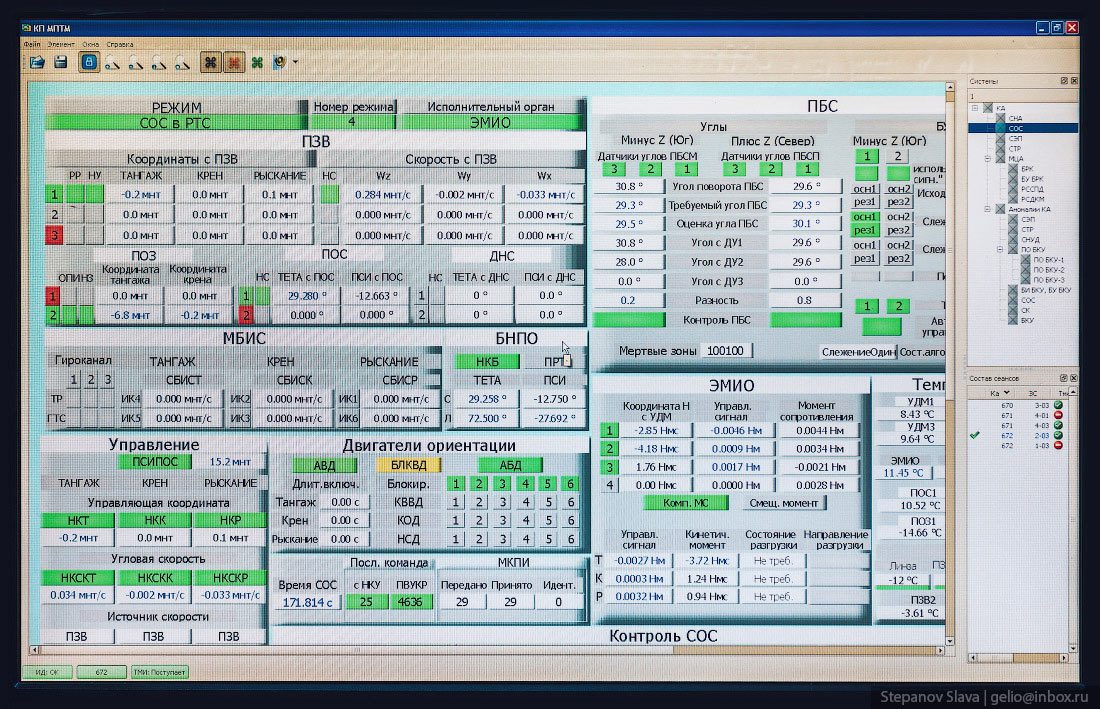1100x709 pixels.
Task: Click the green clover toolbar icon
Action: pyautogui.click(x=257, y=62)
